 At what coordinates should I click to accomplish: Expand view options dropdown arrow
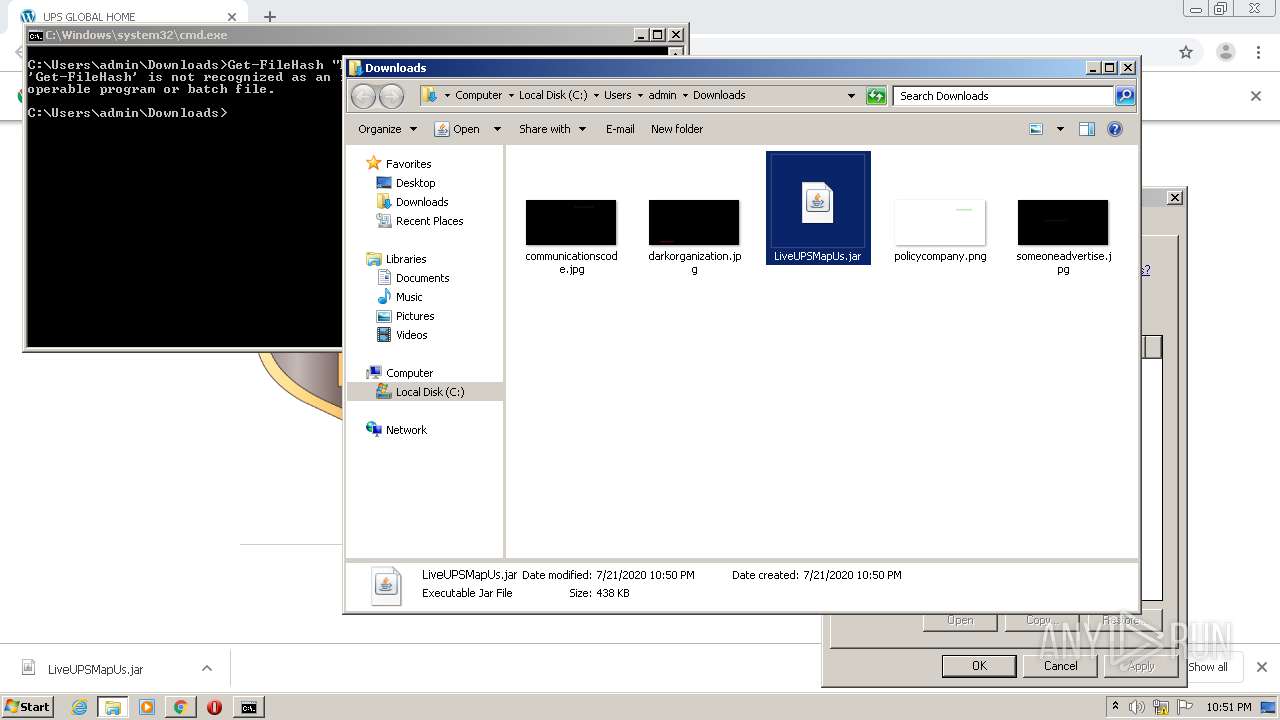(1060, 129)
